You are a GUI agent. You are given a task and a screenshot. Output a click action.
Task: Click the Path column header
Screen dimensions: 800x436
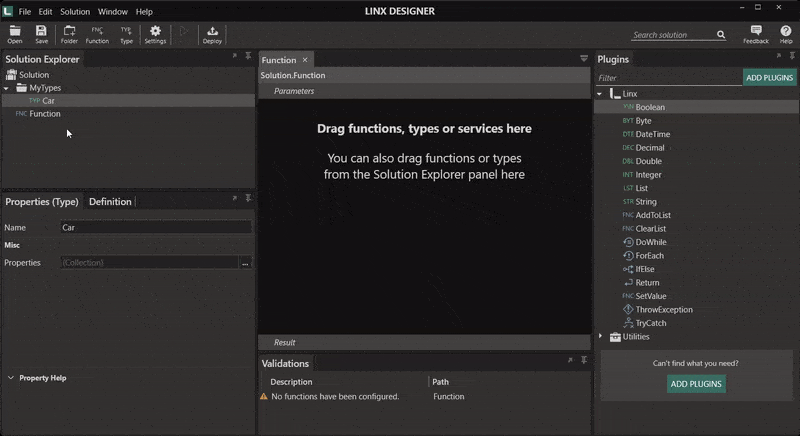tap(440, 381)
